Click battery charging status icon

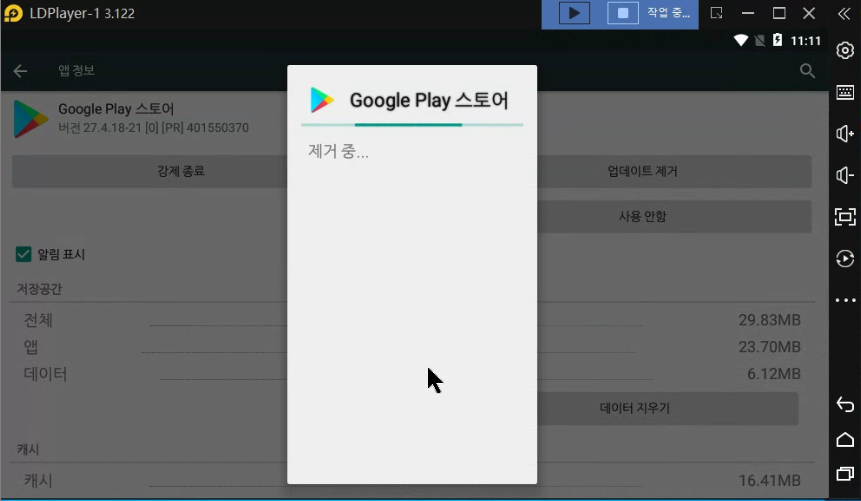(x=778, y=40)
